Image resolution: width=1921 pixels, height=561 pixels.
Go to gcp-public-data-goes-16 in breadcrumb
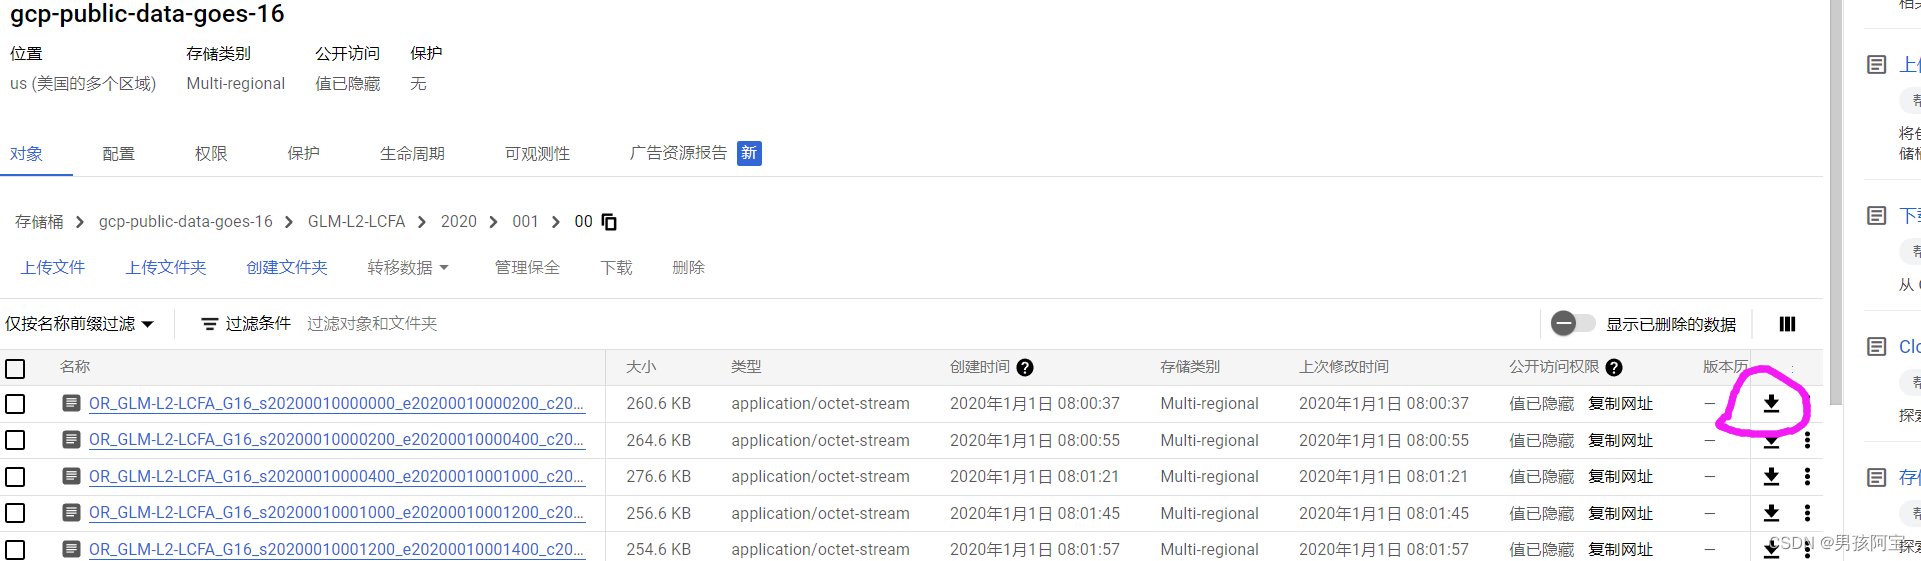point(185,222)
